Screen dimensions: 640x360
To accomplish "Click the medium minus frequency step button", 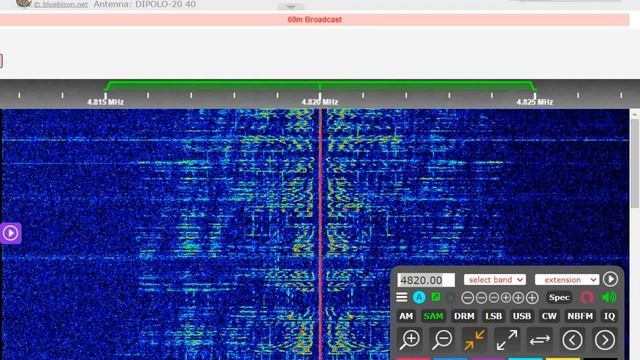I will [481, 298].
